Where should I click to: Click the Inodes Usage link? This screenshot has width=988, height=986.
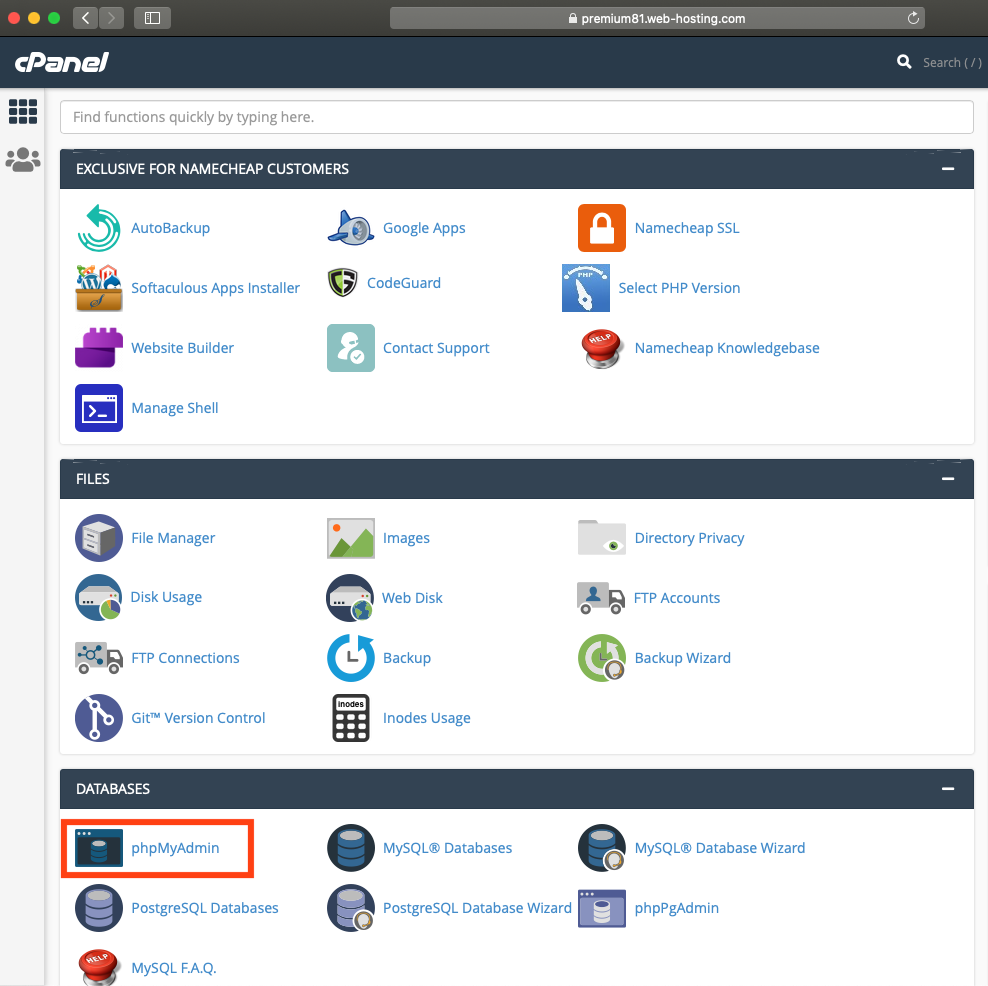point(427,718)
